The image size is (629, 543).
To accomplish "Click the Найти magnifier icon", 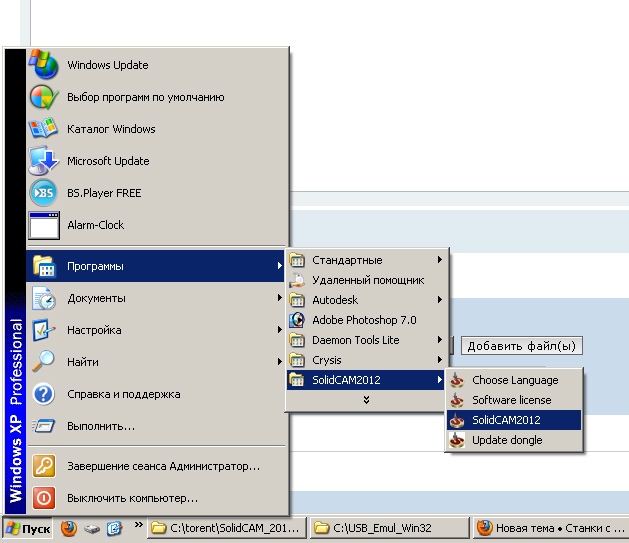I will (43, 361).
